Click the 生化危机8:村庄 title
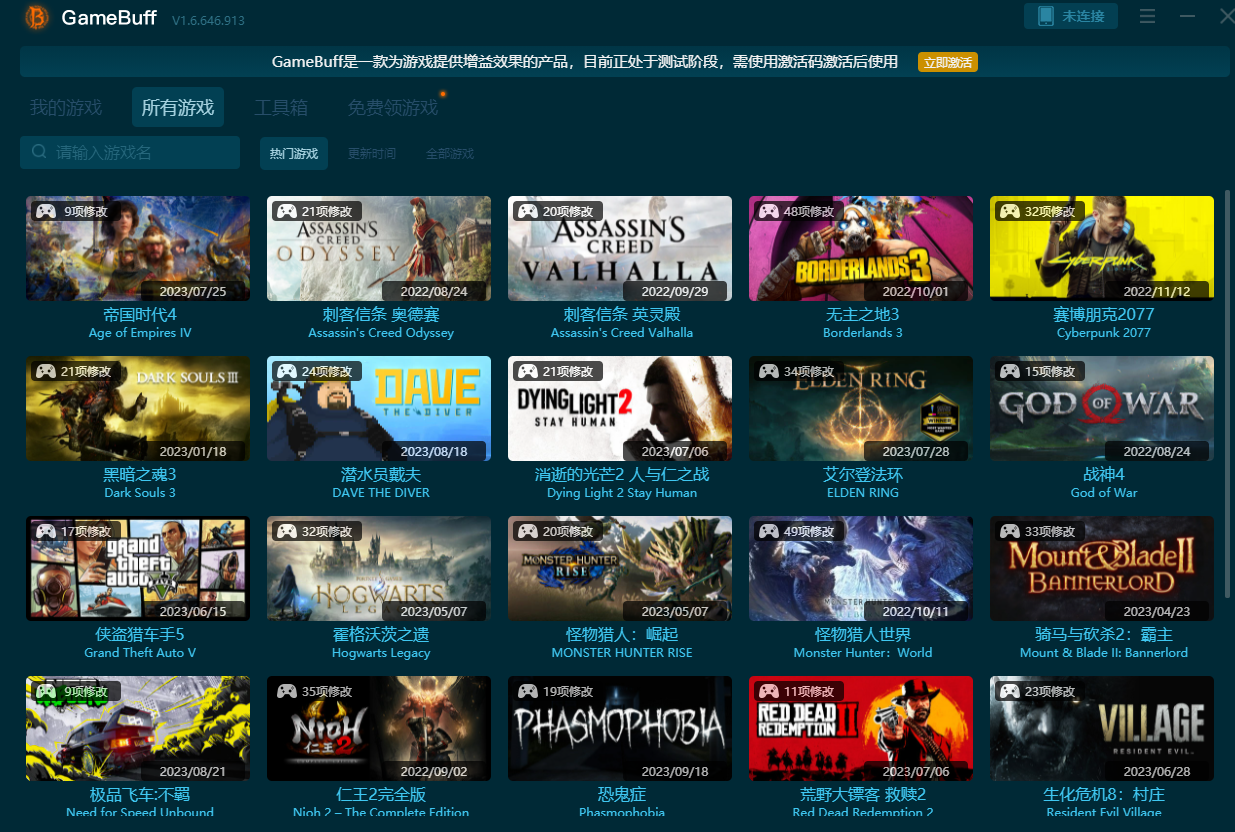Image resolution: width=1235 pixels, height=832 pixels. pos(1104,794)
